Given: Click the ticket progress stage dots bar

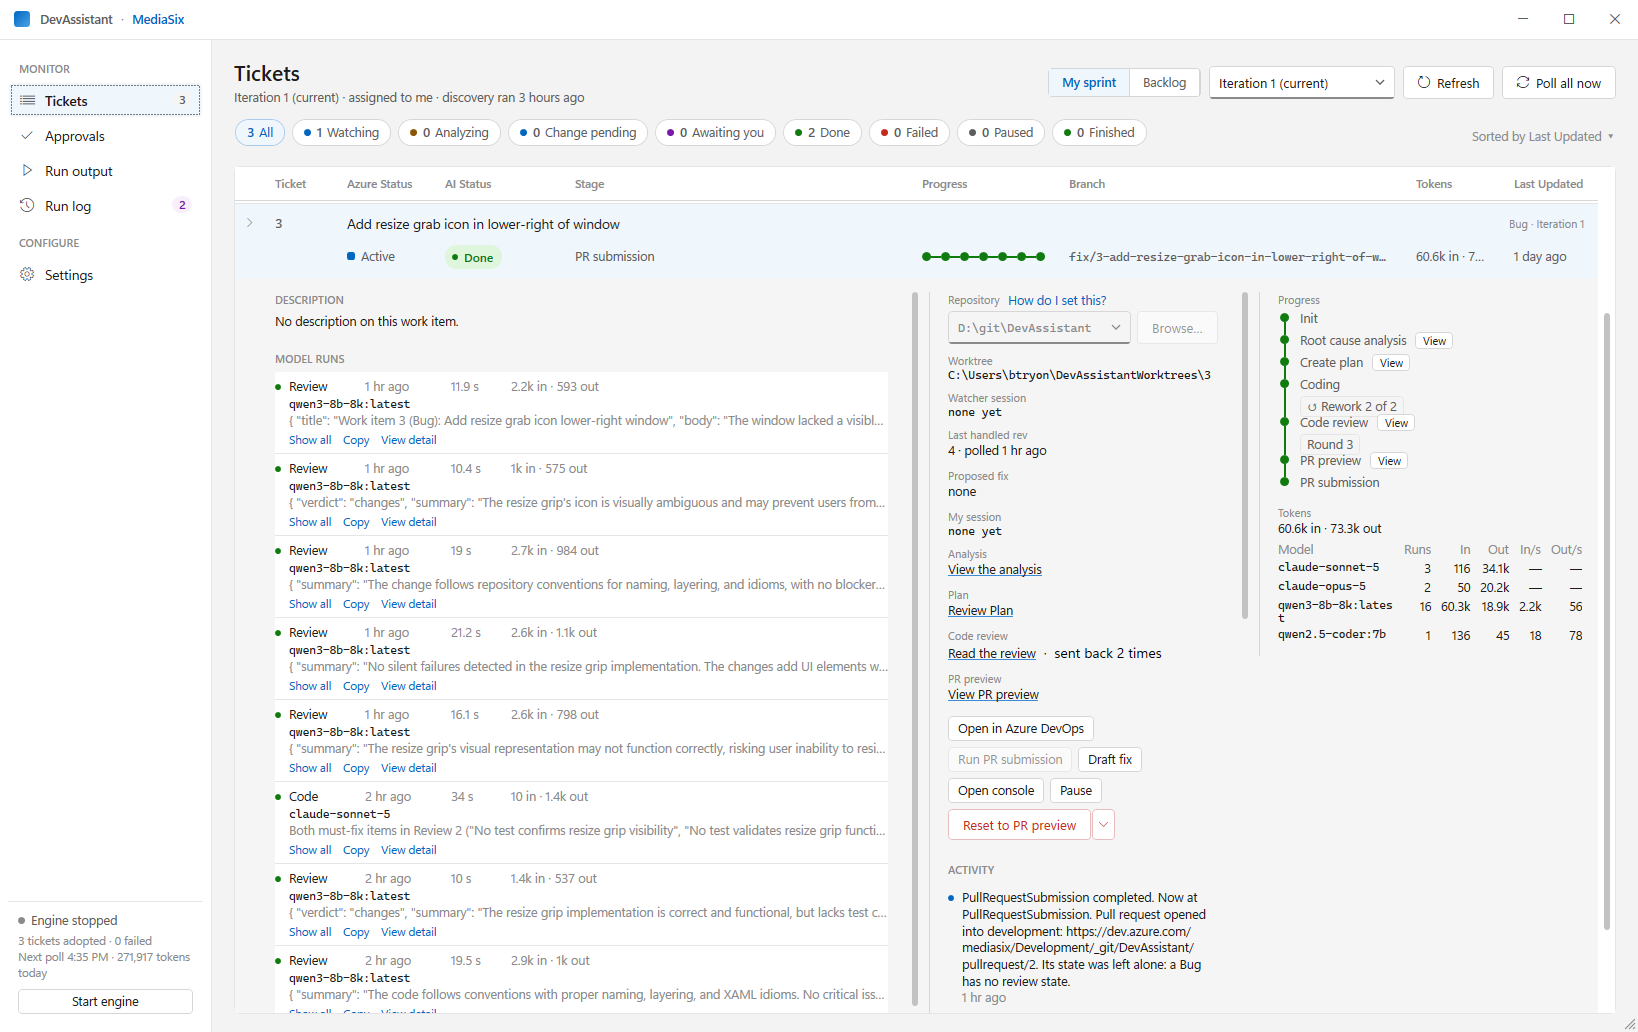Looking at the screenshot, I should [x=984, y=257].
